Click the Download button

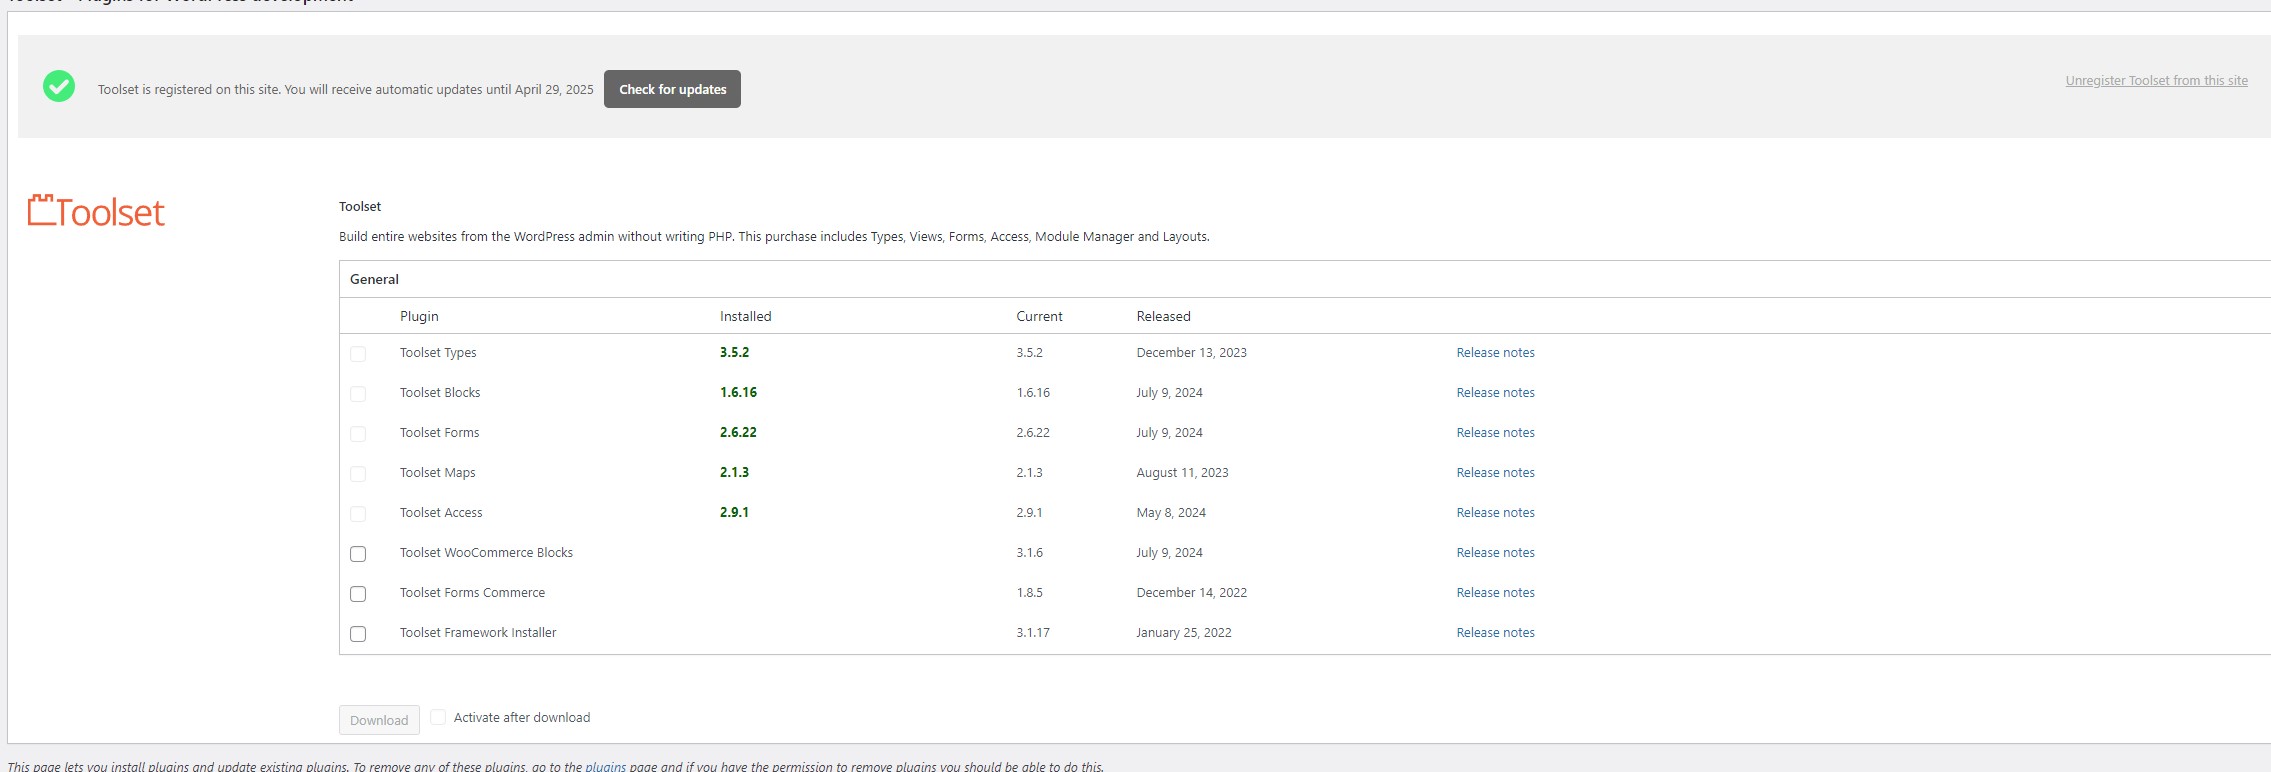(379, 720)
